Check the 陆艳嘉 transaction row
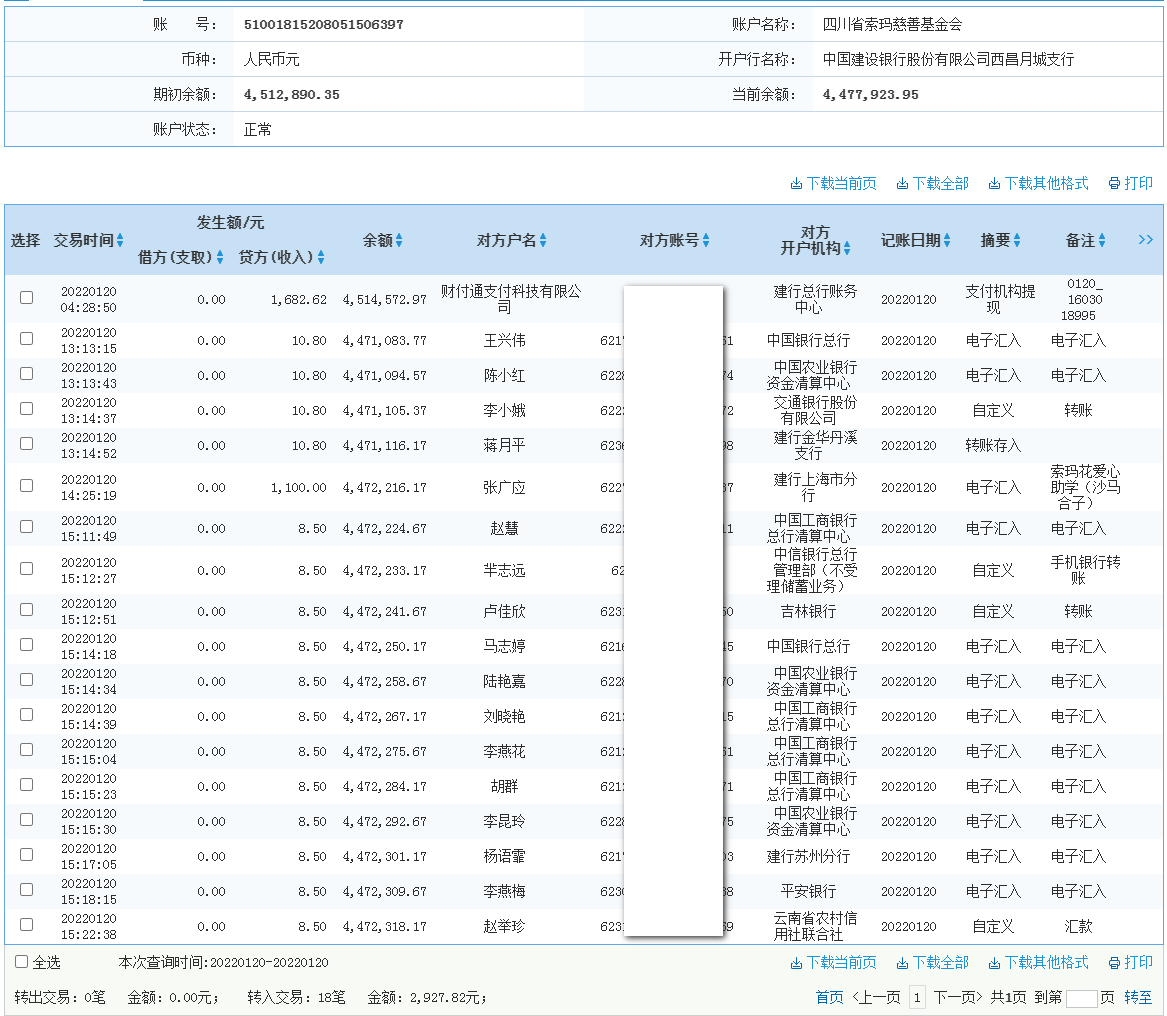The width and height of the screenshot is (1167, 1016). (27, 680)
